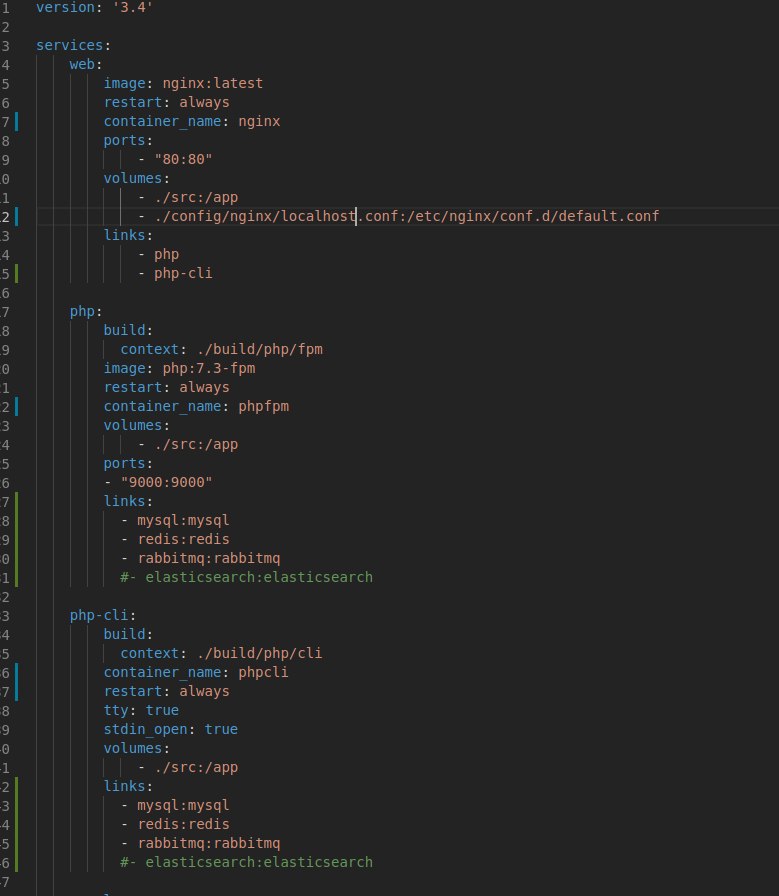
Task: Click the container_name nginx line
Action: [x=192, y=121]
